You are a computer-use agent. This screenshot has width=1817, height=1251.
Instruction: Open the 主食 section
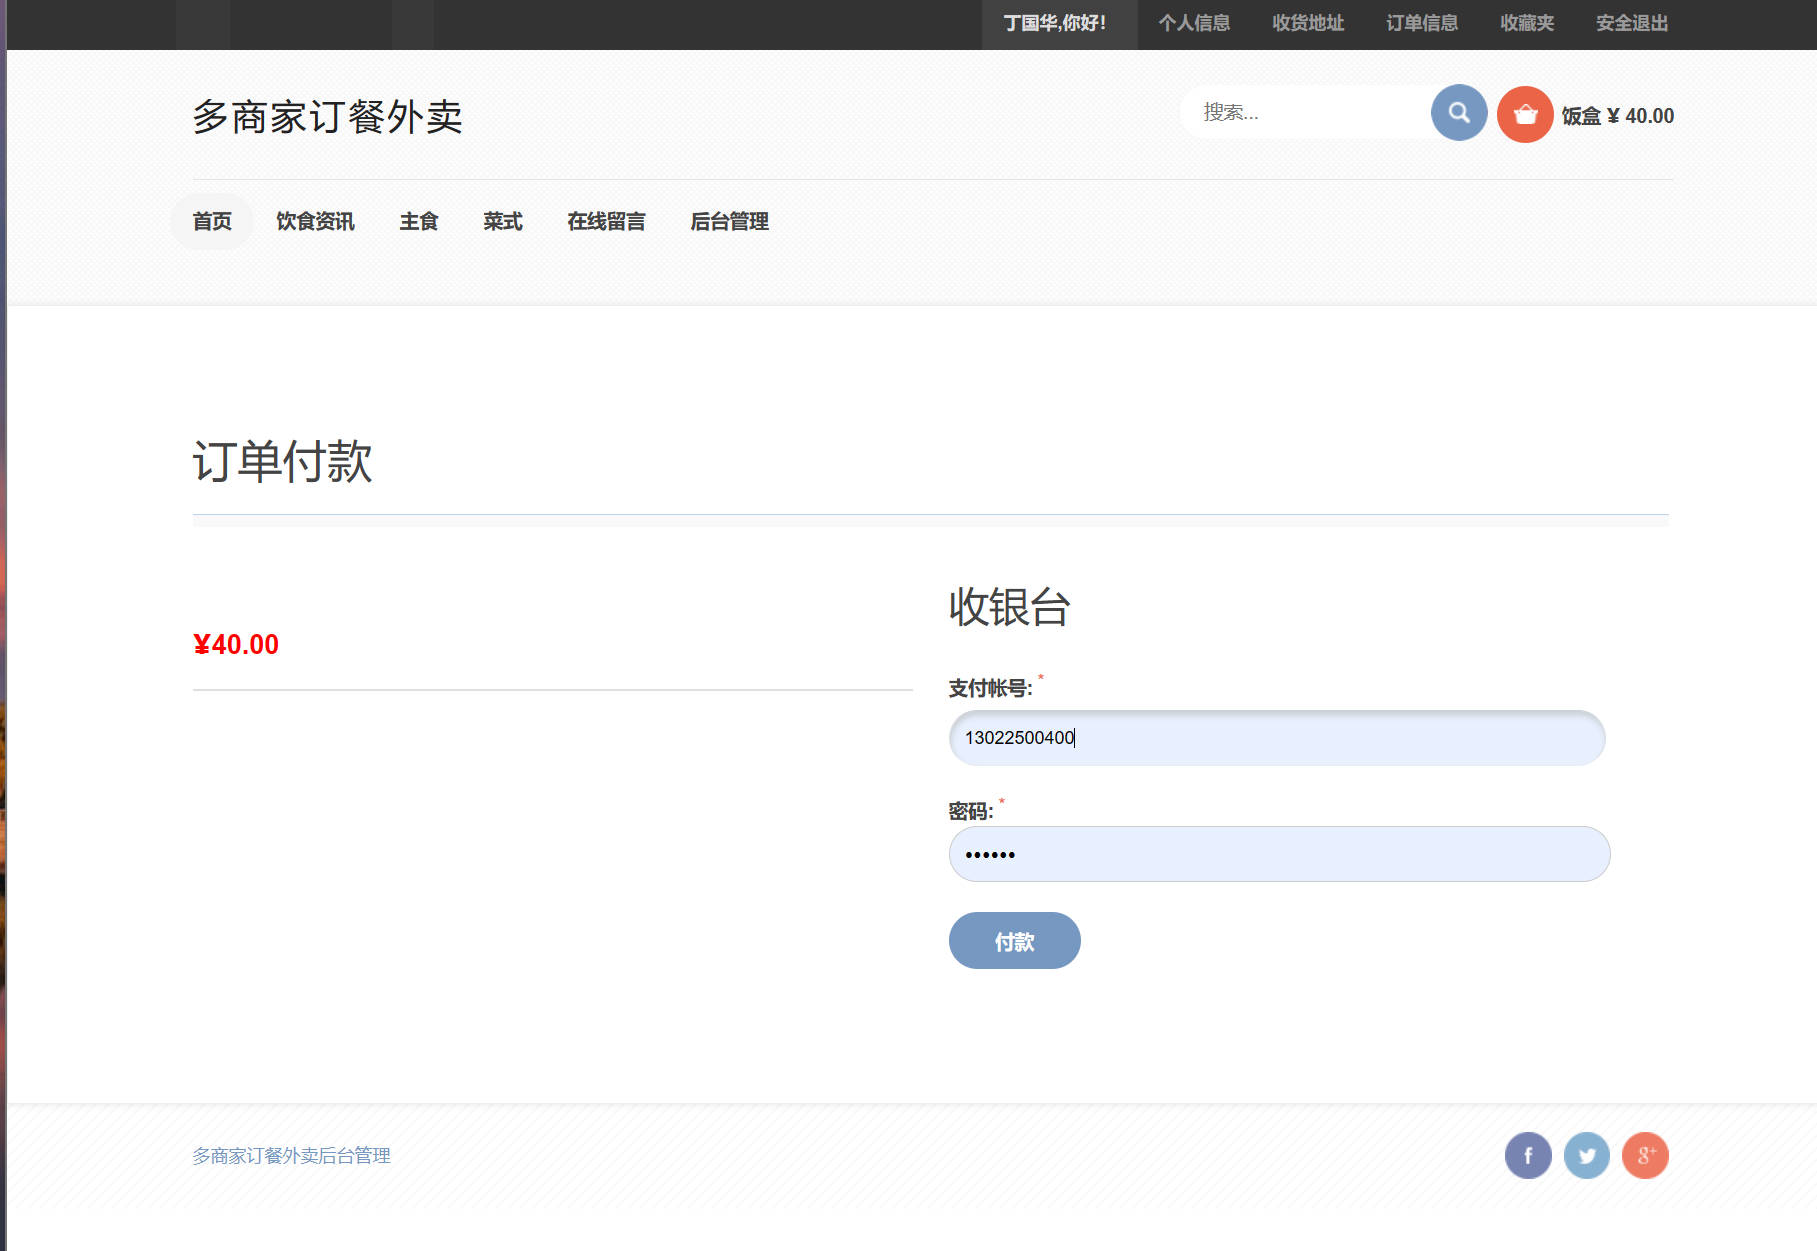click(x=420, y=221)
